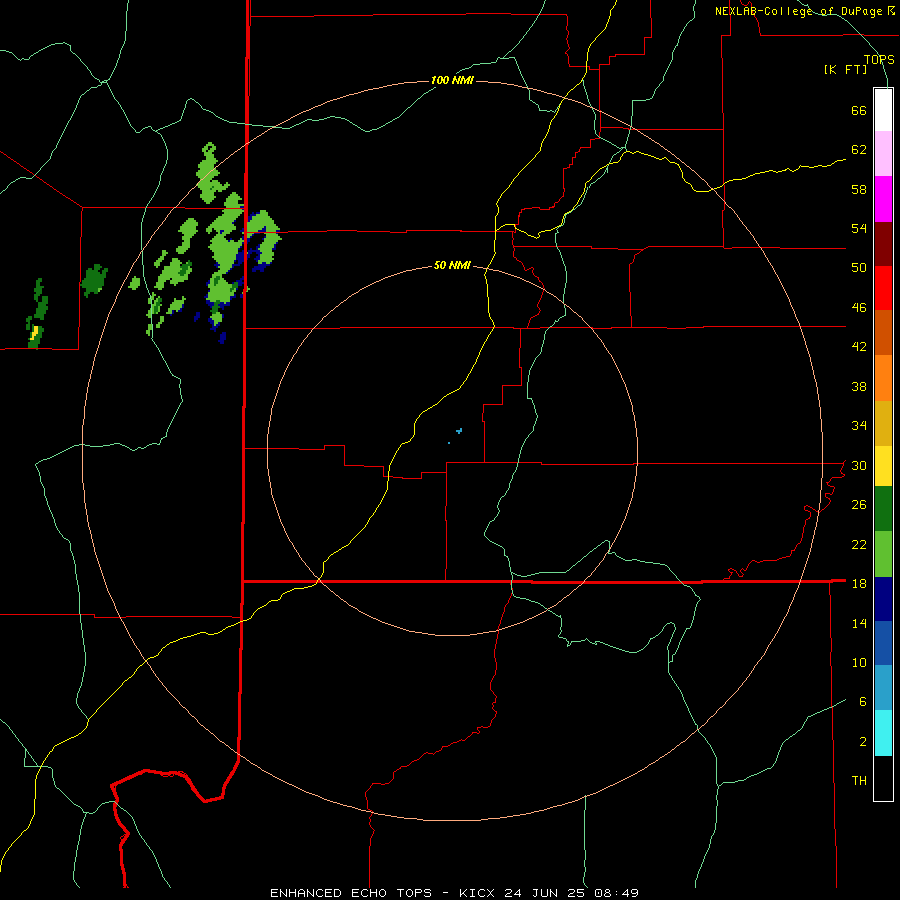Click the legend value '66'

(x=859, y=110)
